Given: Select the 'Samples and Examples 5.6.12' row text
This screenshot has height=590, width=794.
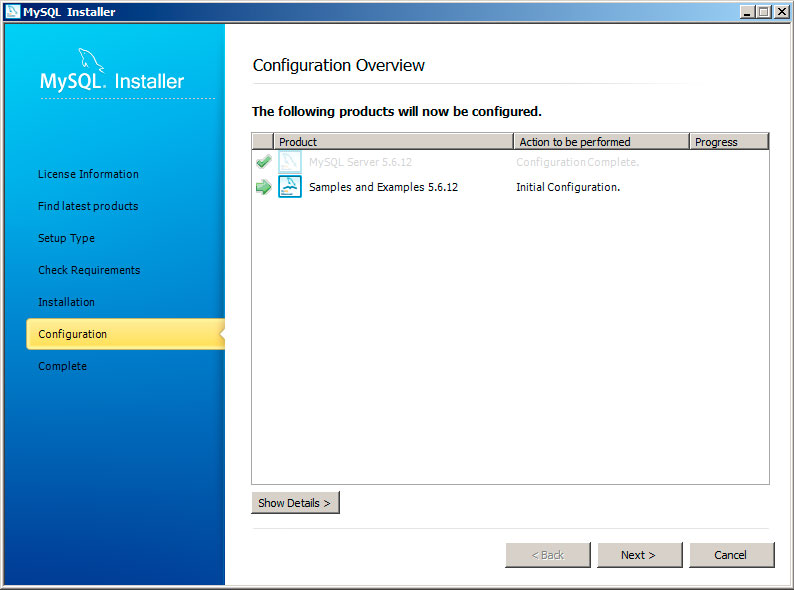Looking at the screenshot, I should pyautogui.click(x=383, y=187).
